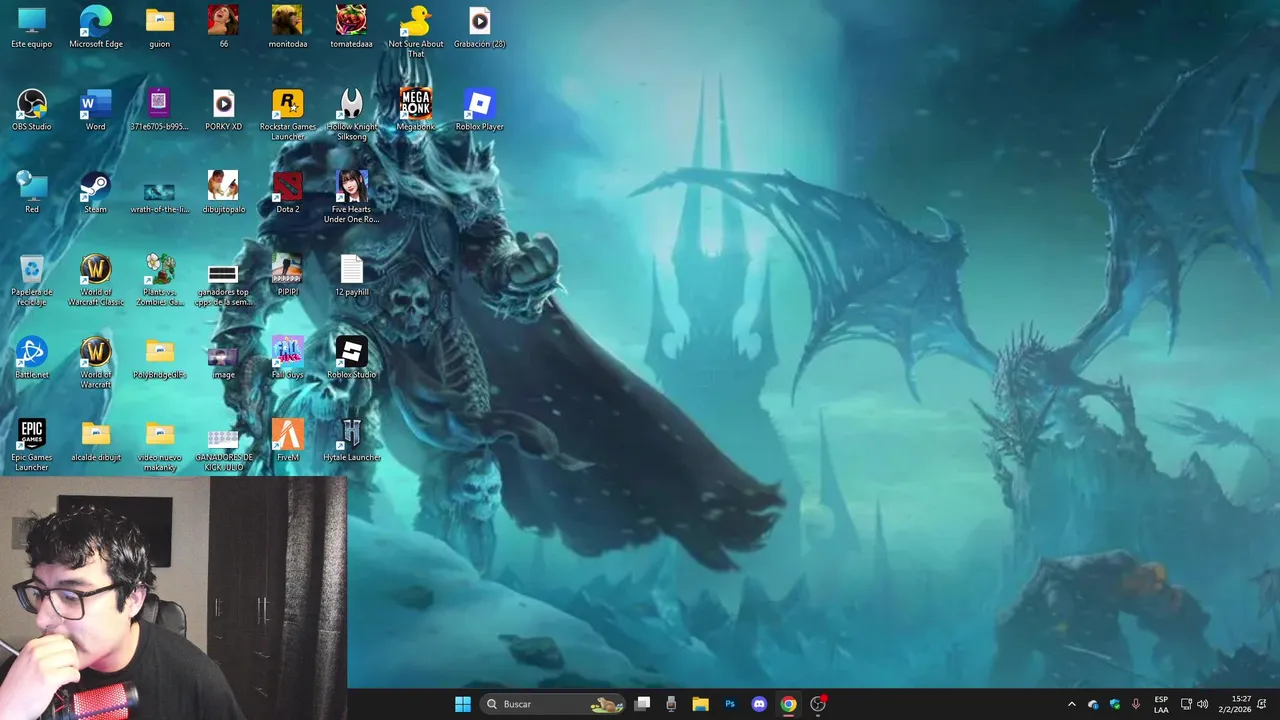Open Windows Security tray icon

[1114, 704]
